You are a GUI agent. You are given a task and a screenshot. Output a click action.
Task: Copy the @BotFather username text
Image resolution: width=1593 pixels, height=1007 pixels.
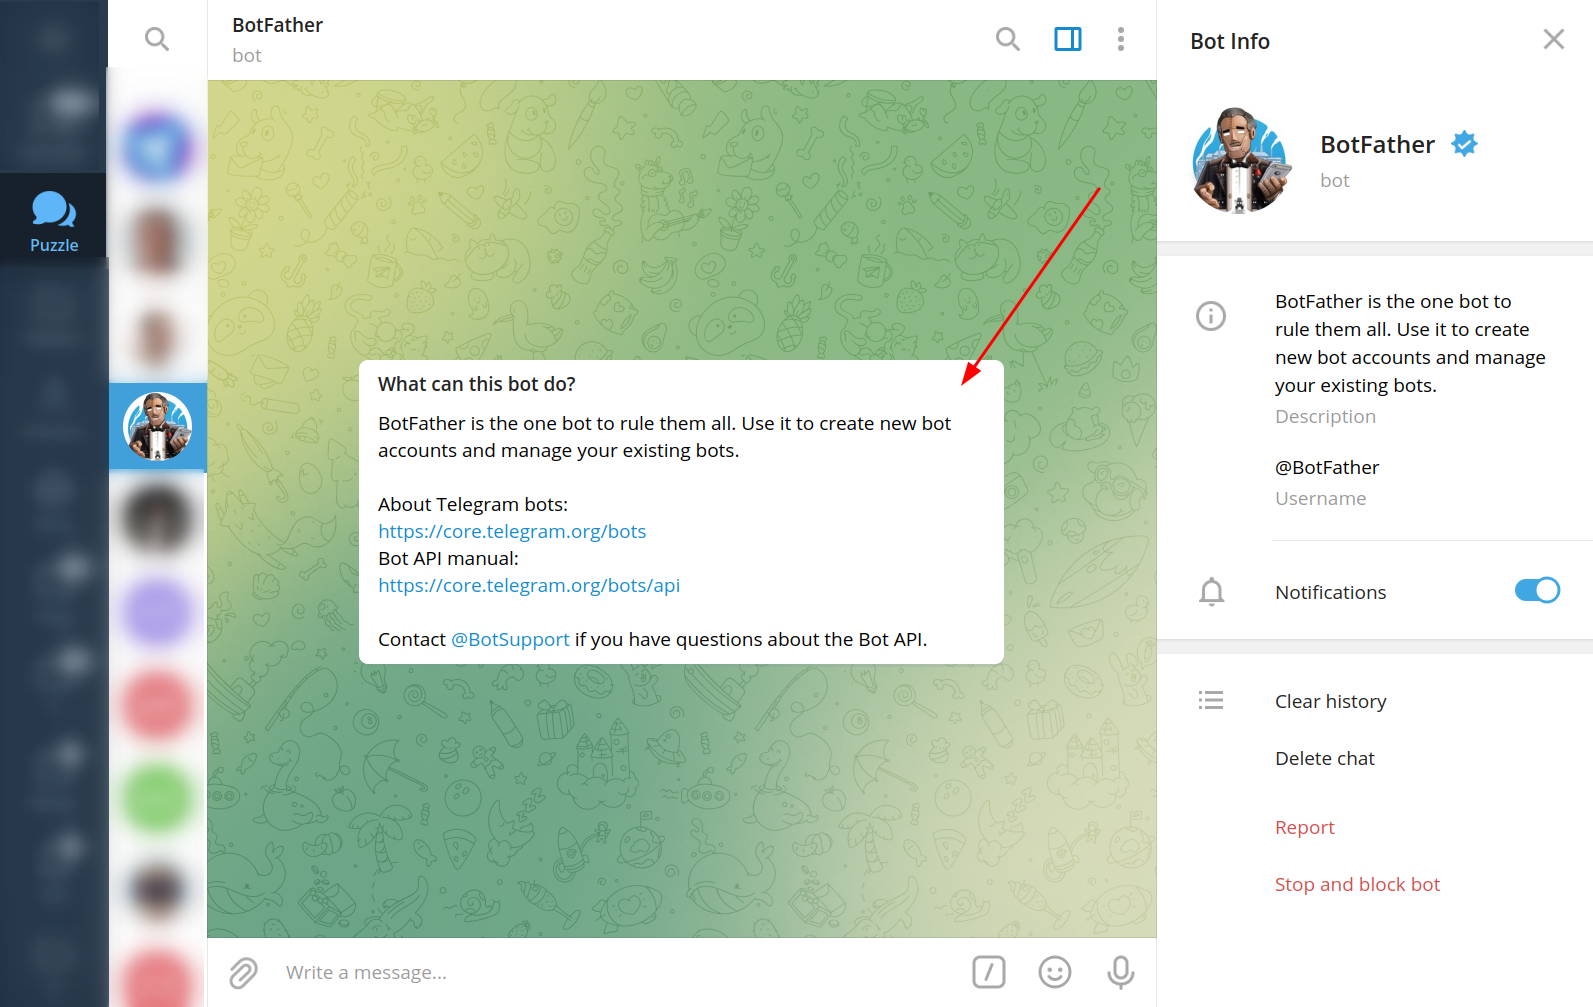(x=1327, y=467)
